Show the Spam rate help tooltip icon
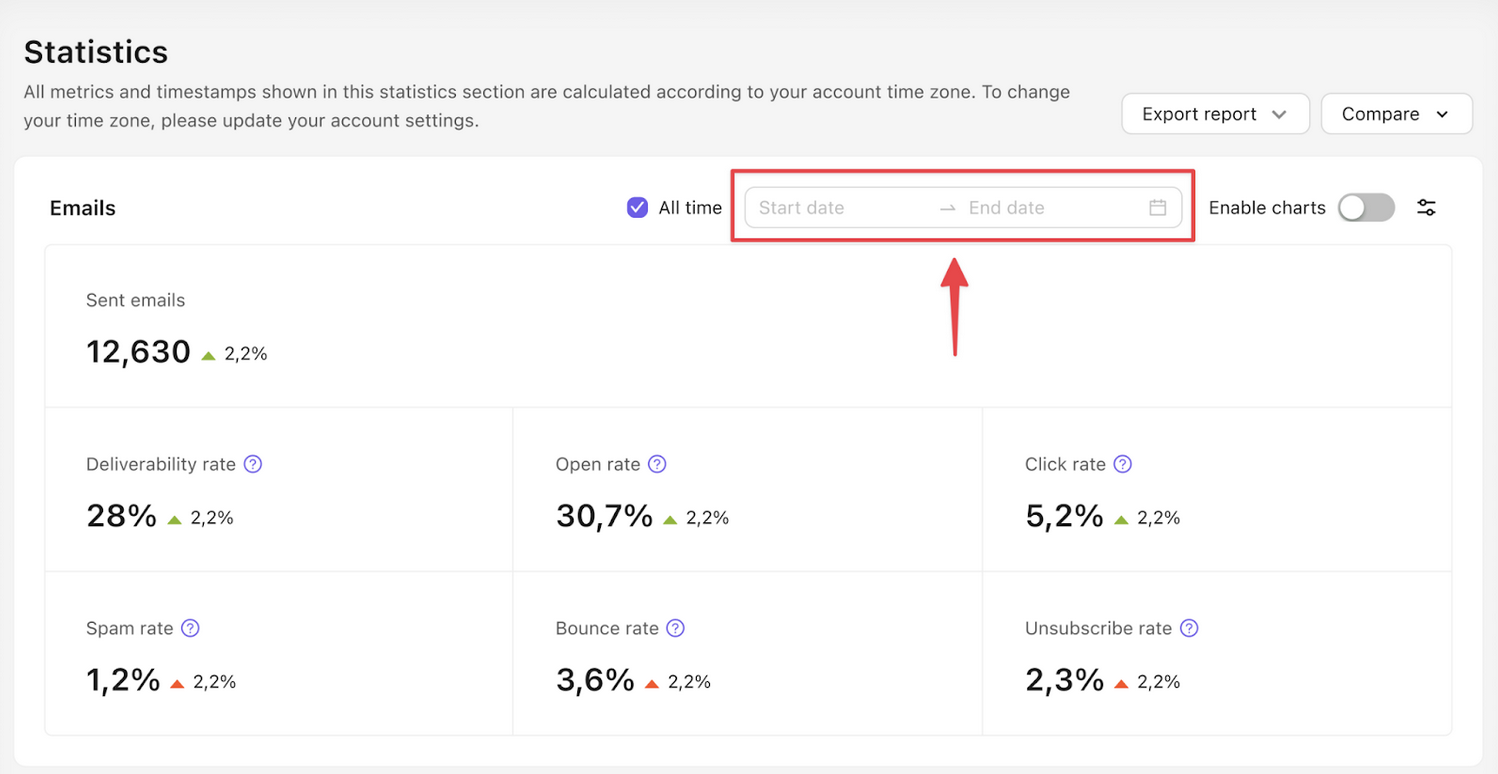This screenshot has height=774, width=1498. coord(190,628)
